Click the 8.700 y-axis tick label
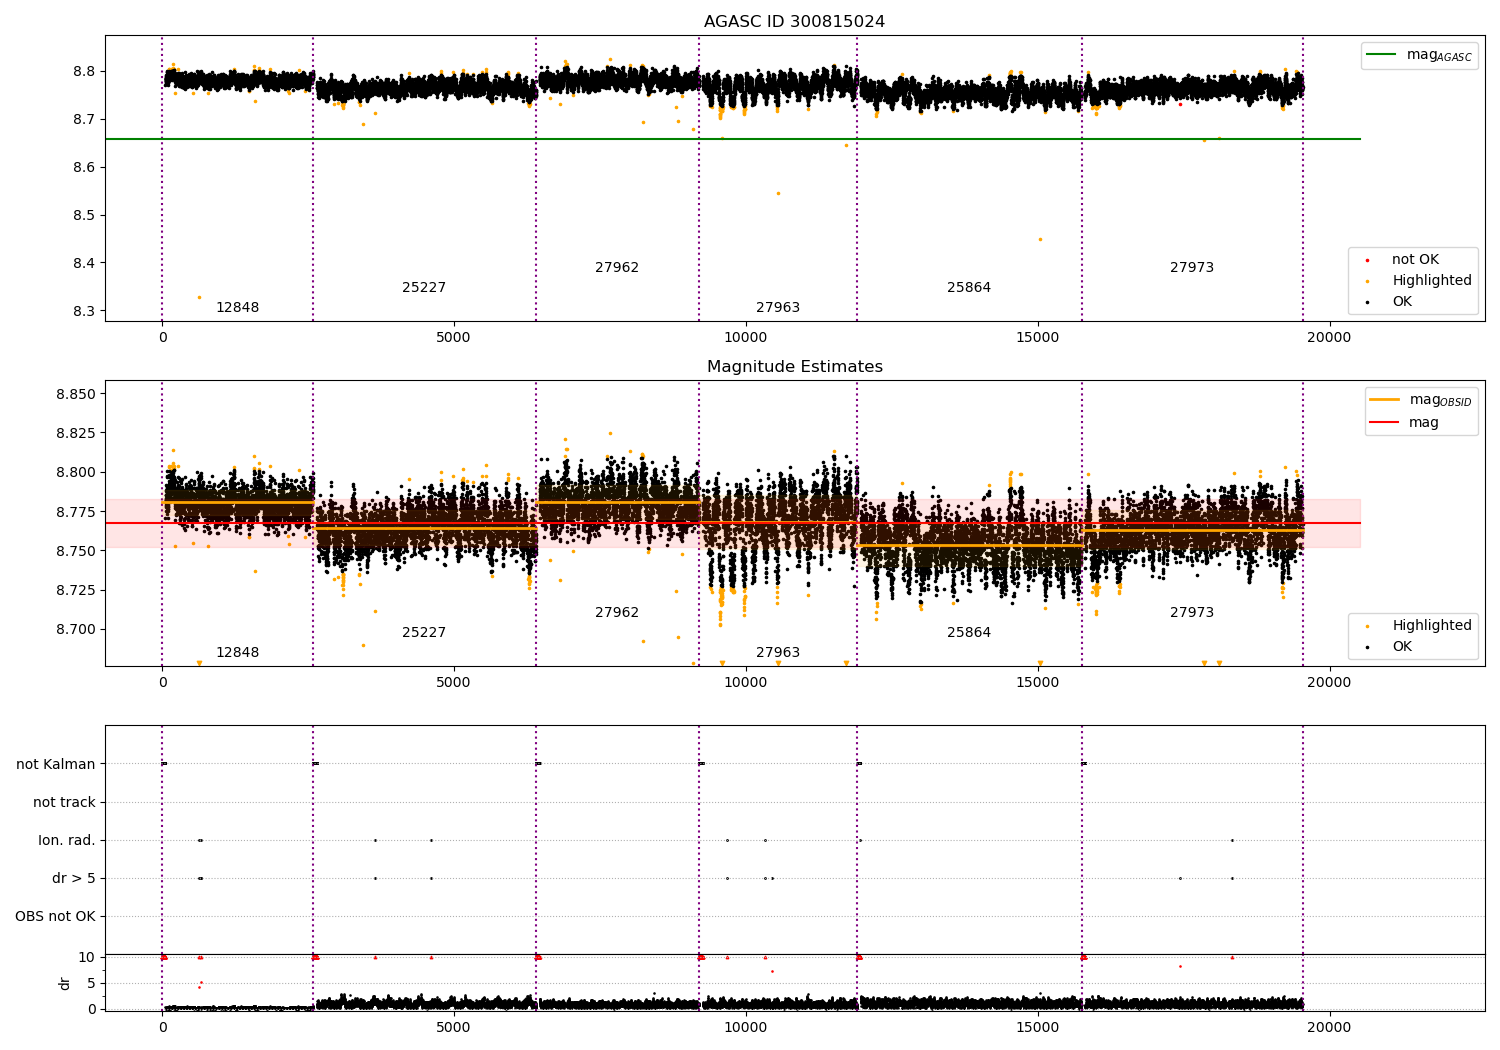Viewport: 1500px width, 1050px height. coord(75,629)
